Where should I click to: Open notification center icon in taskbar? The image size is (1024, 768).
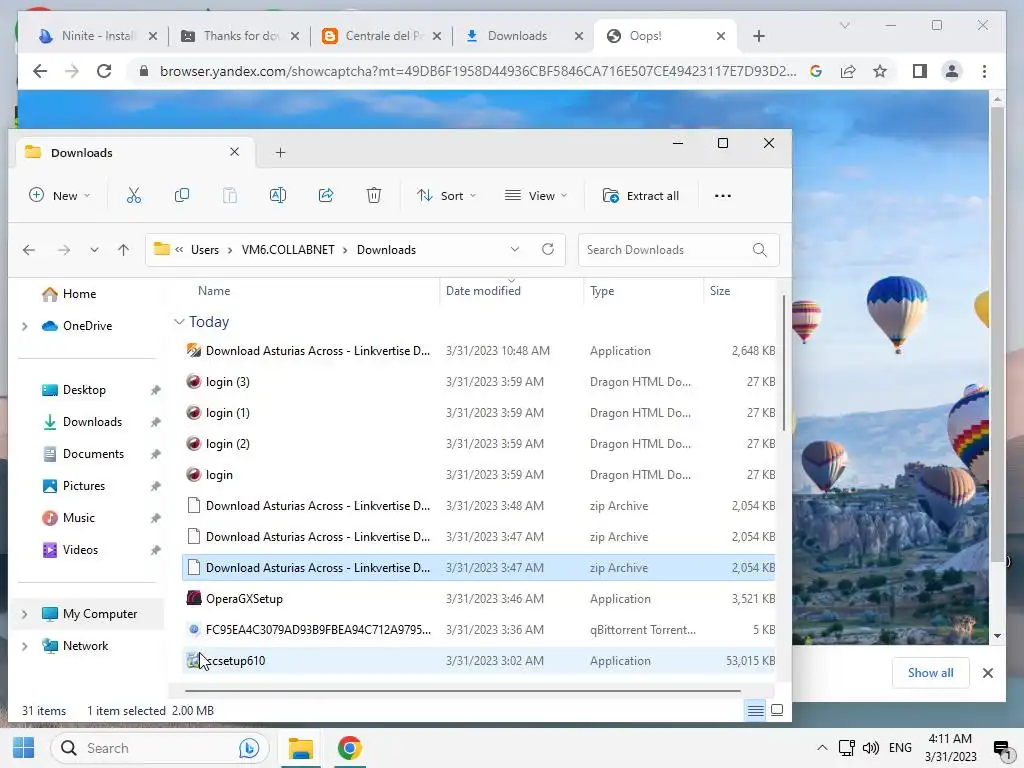[1001, 748]
